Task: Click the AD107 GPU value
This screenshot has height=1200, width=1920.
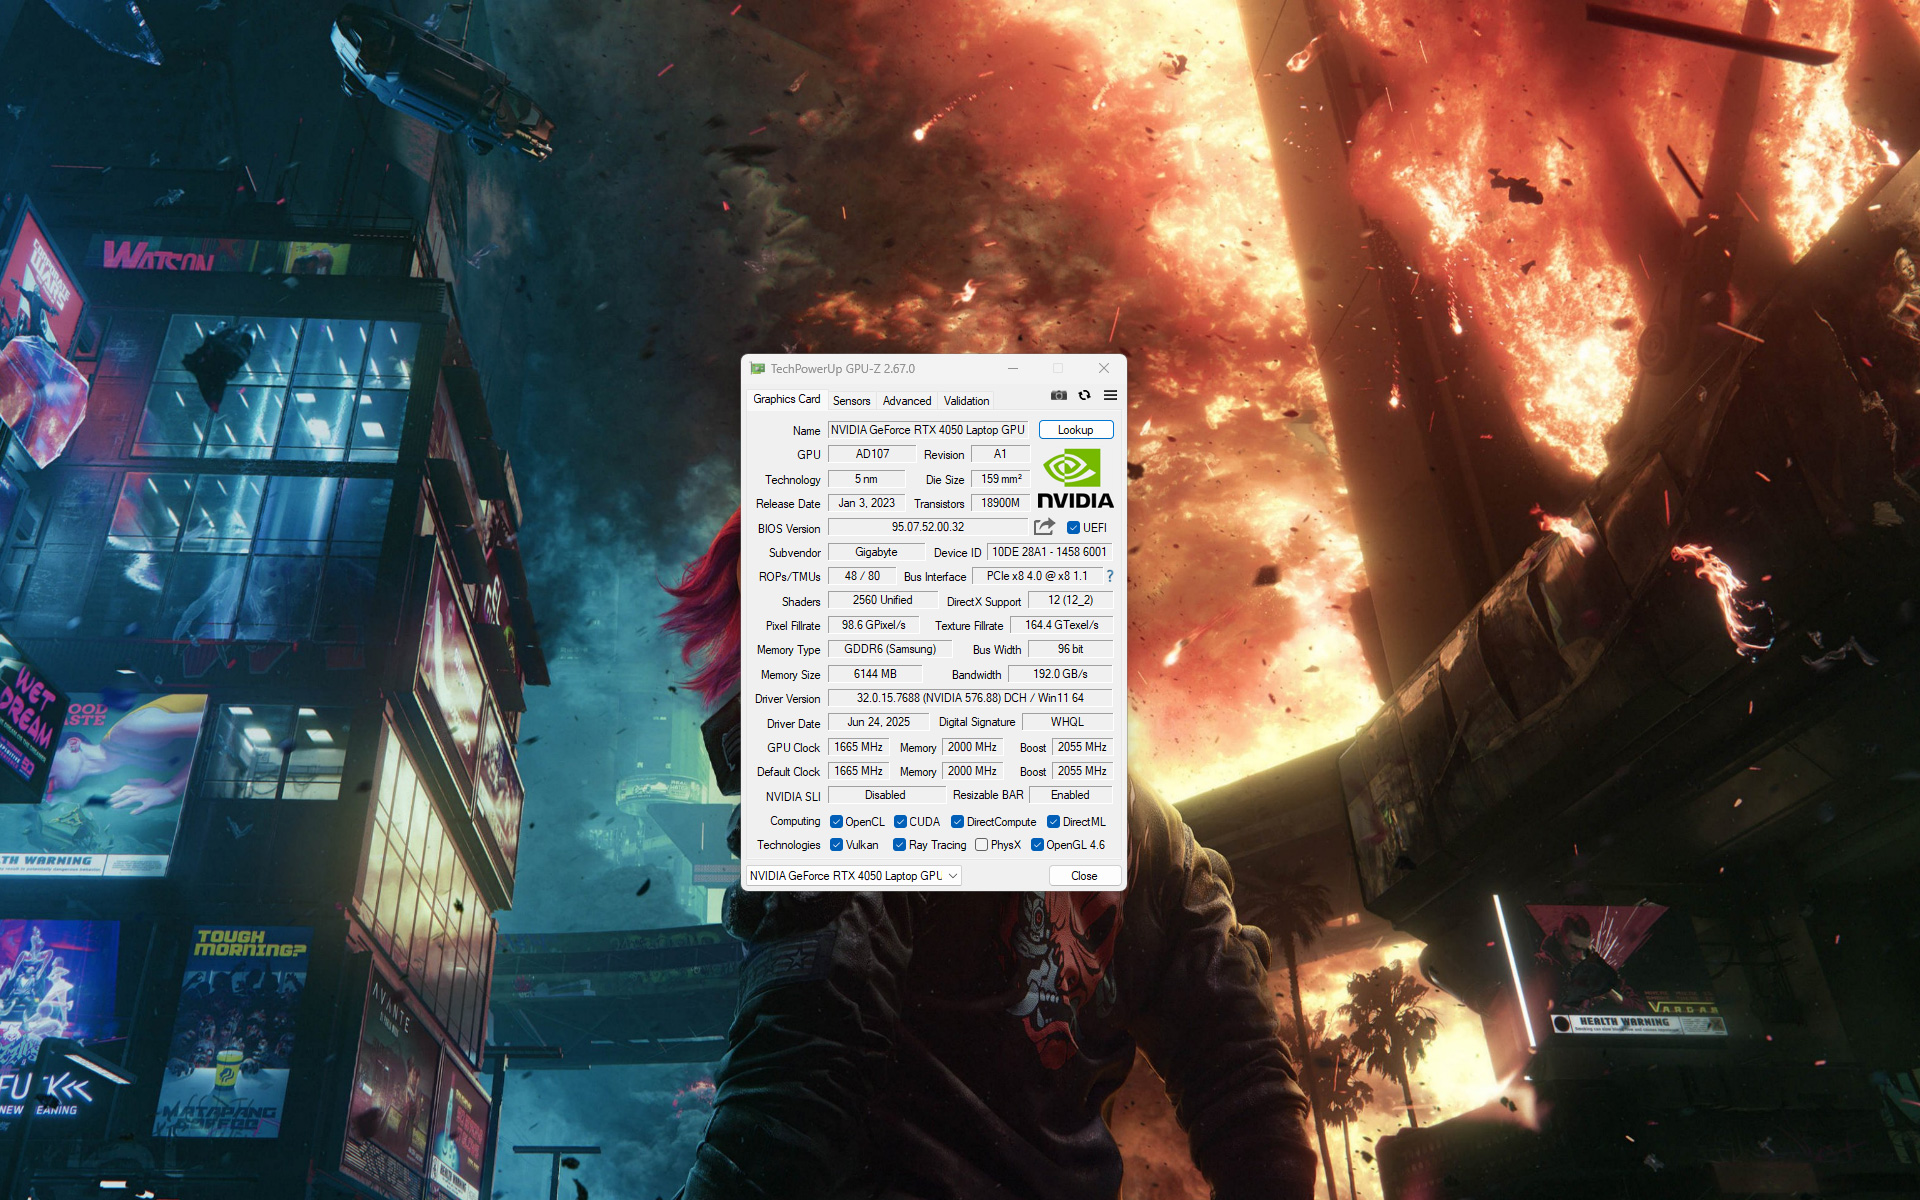Action: point(872,454)
